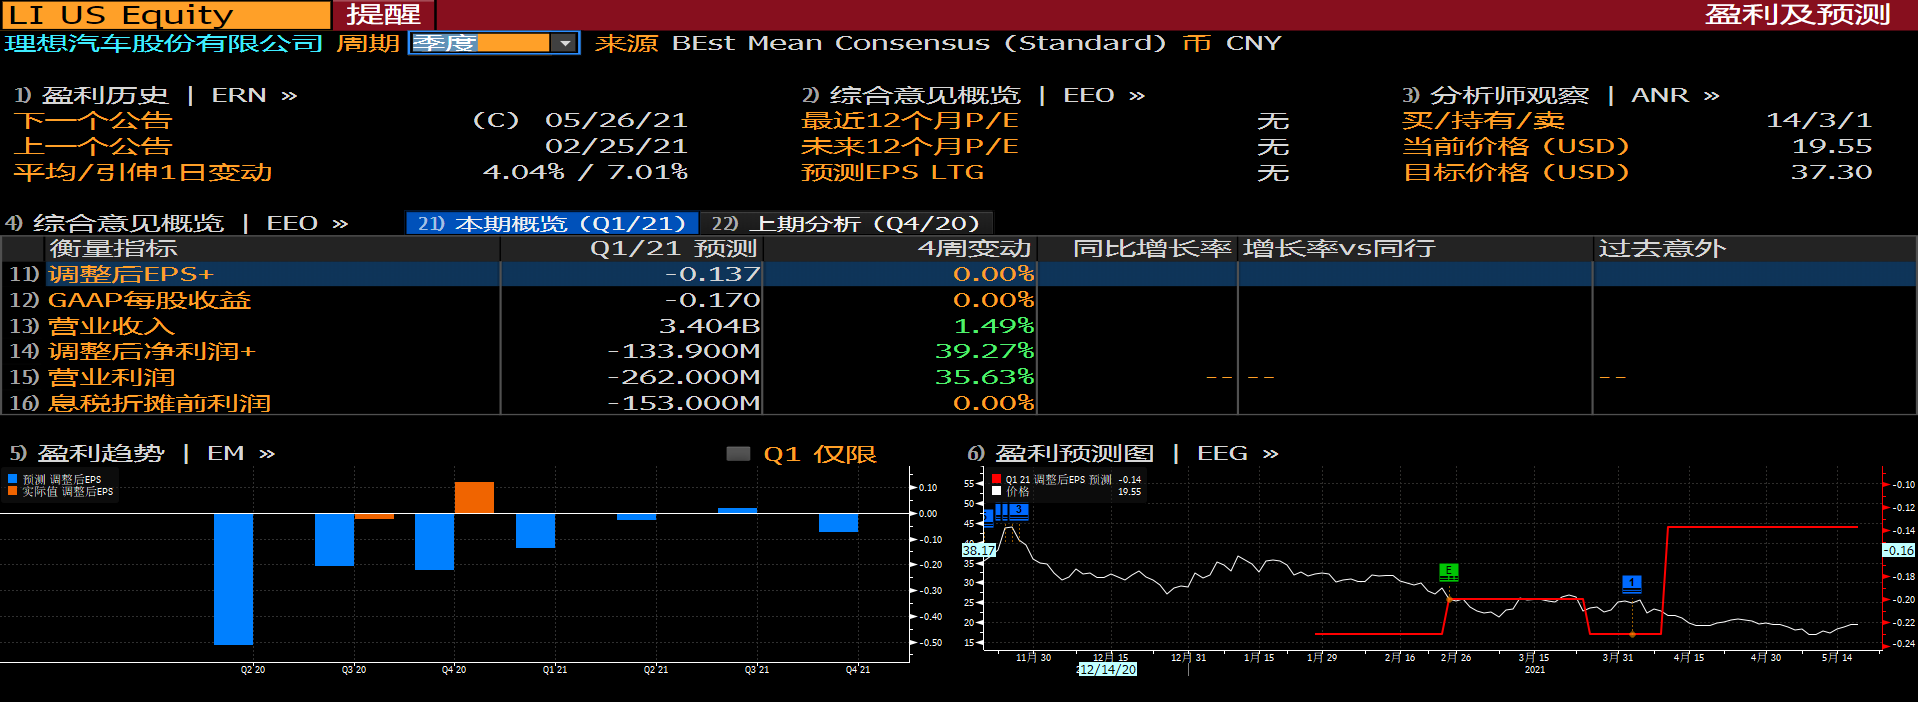
Task: Click the 来源 BEst Mean Consensus (Standard) field
Action: click(880, 43)
